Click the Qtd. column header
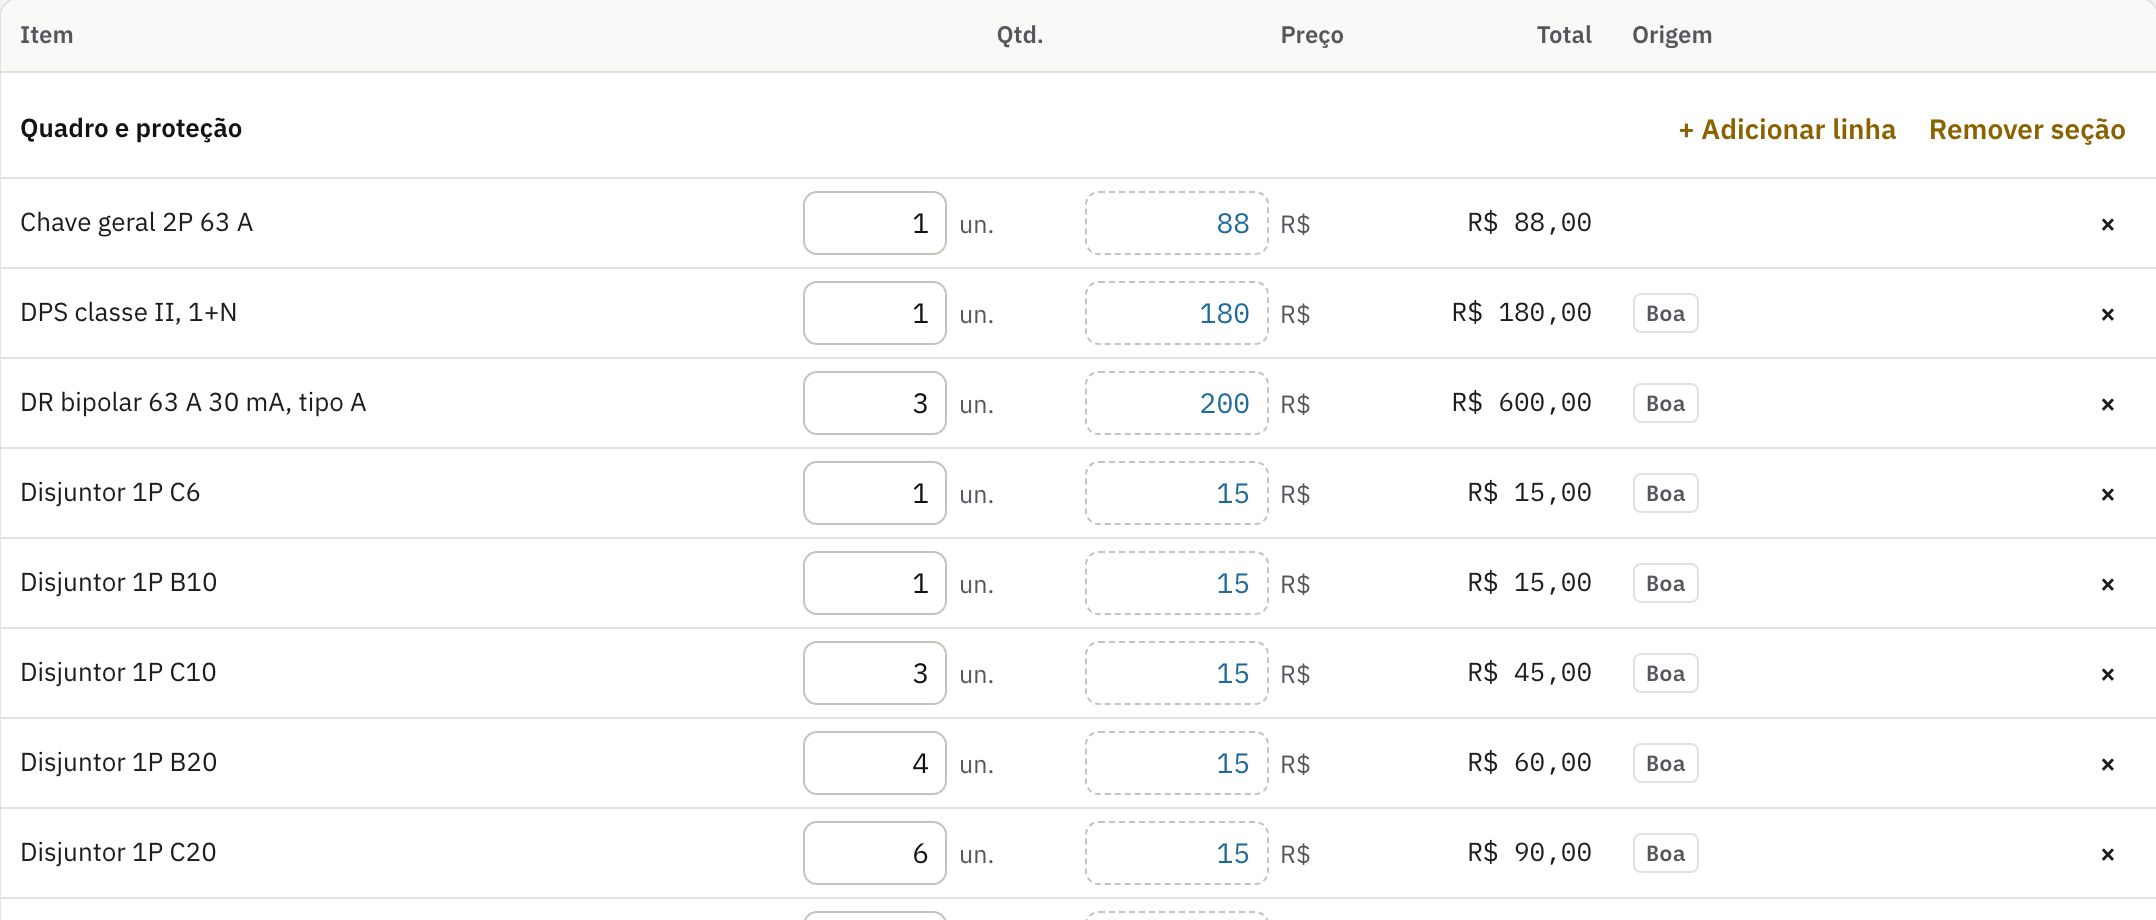 pyautogui.click(x=1020, y=35)
